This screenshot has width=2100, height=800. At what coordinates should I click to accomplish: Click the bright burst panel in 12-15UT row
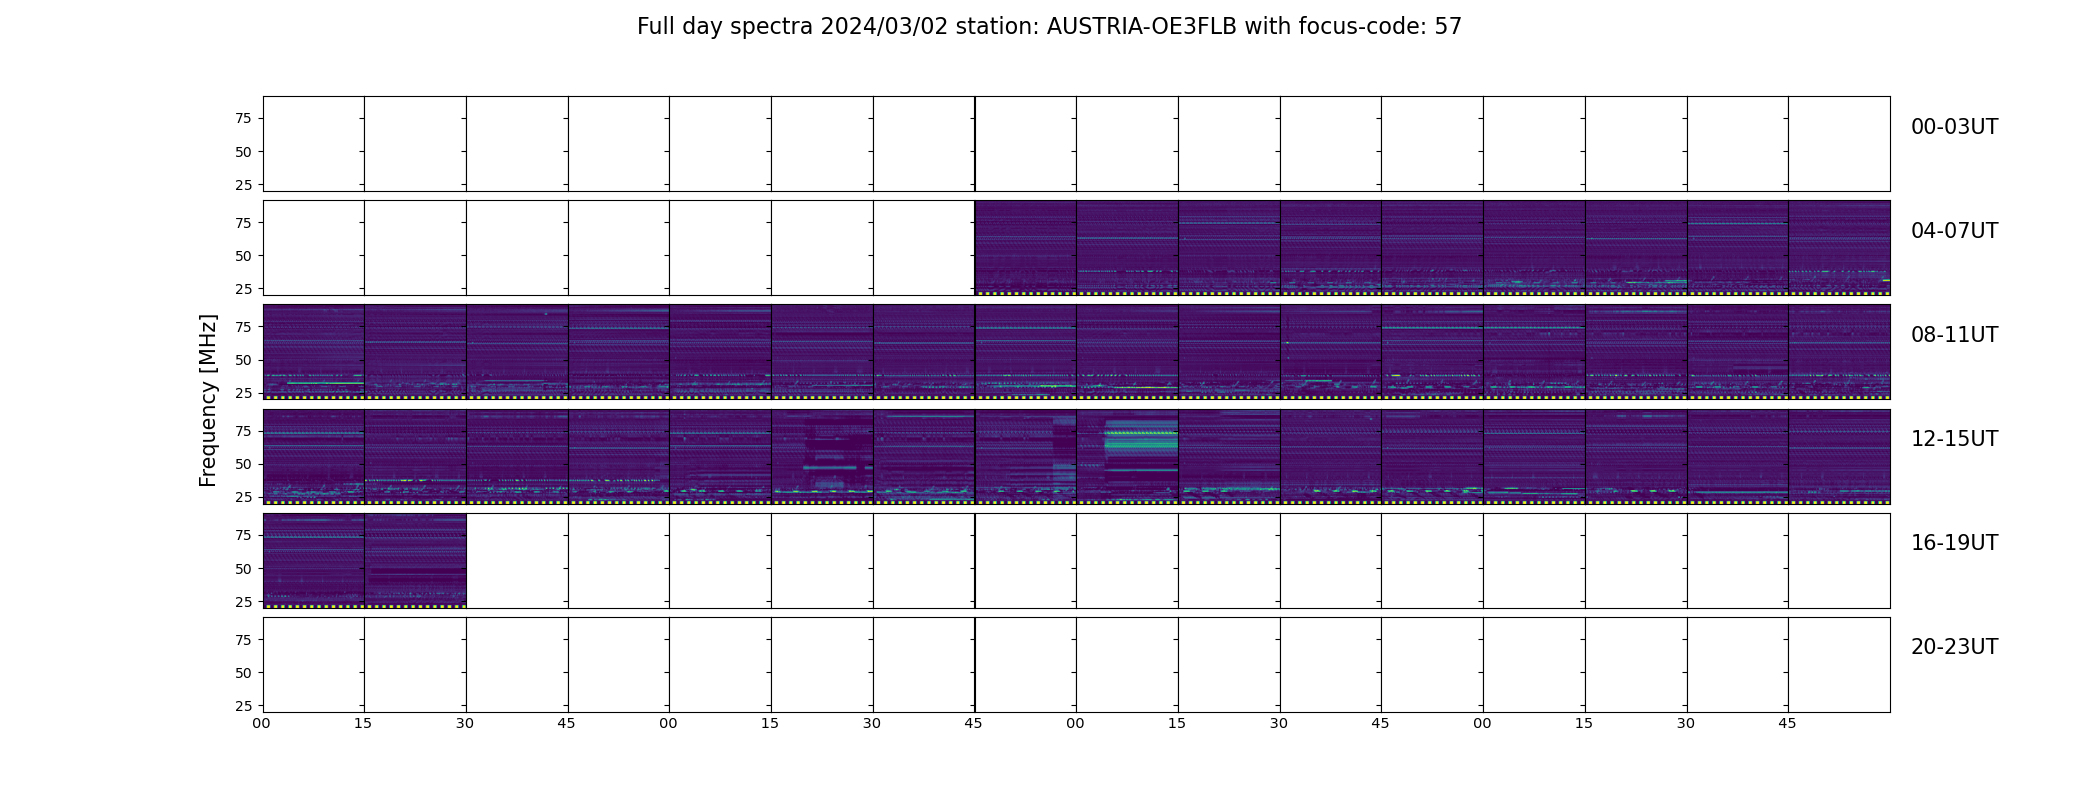1127,456
